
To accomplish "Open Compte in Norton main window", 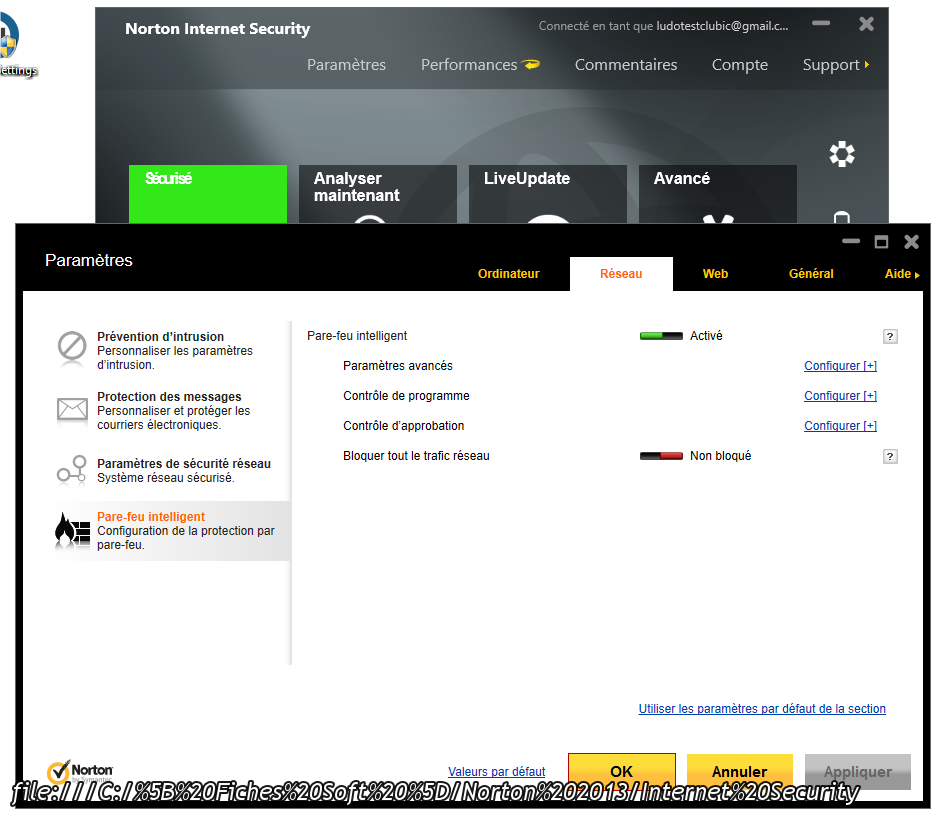I will coord(740,65).
